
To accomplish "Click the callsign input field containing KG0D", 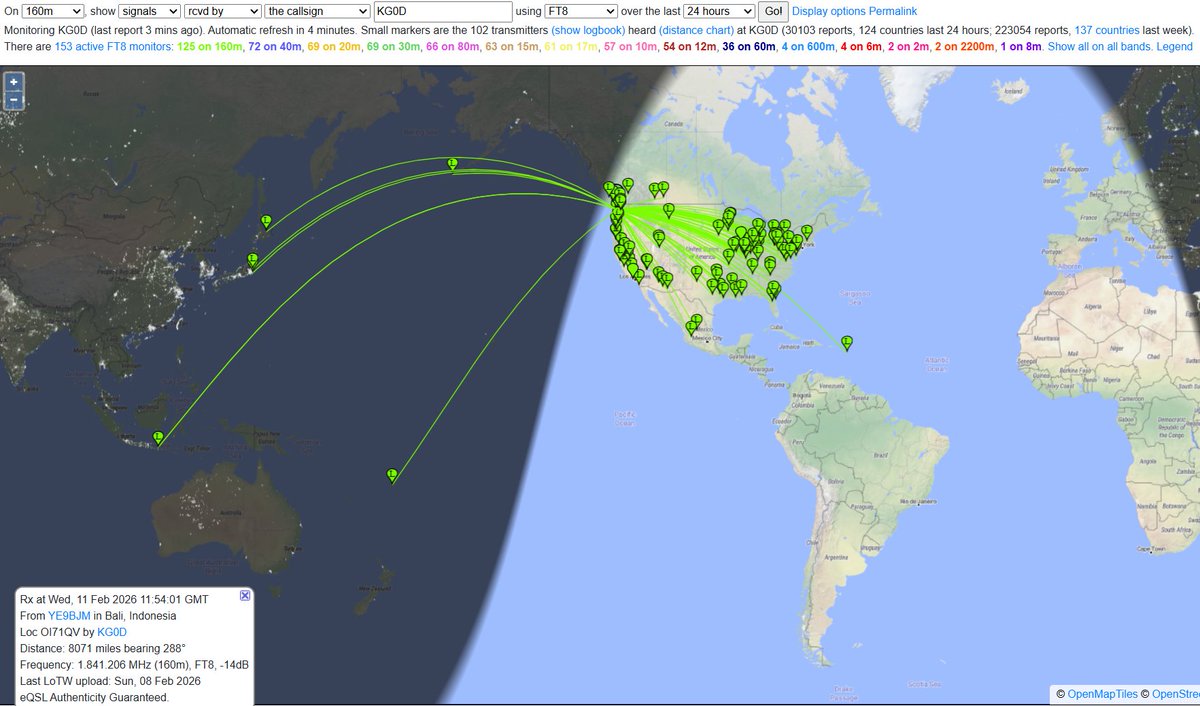I will click(442, 11).
